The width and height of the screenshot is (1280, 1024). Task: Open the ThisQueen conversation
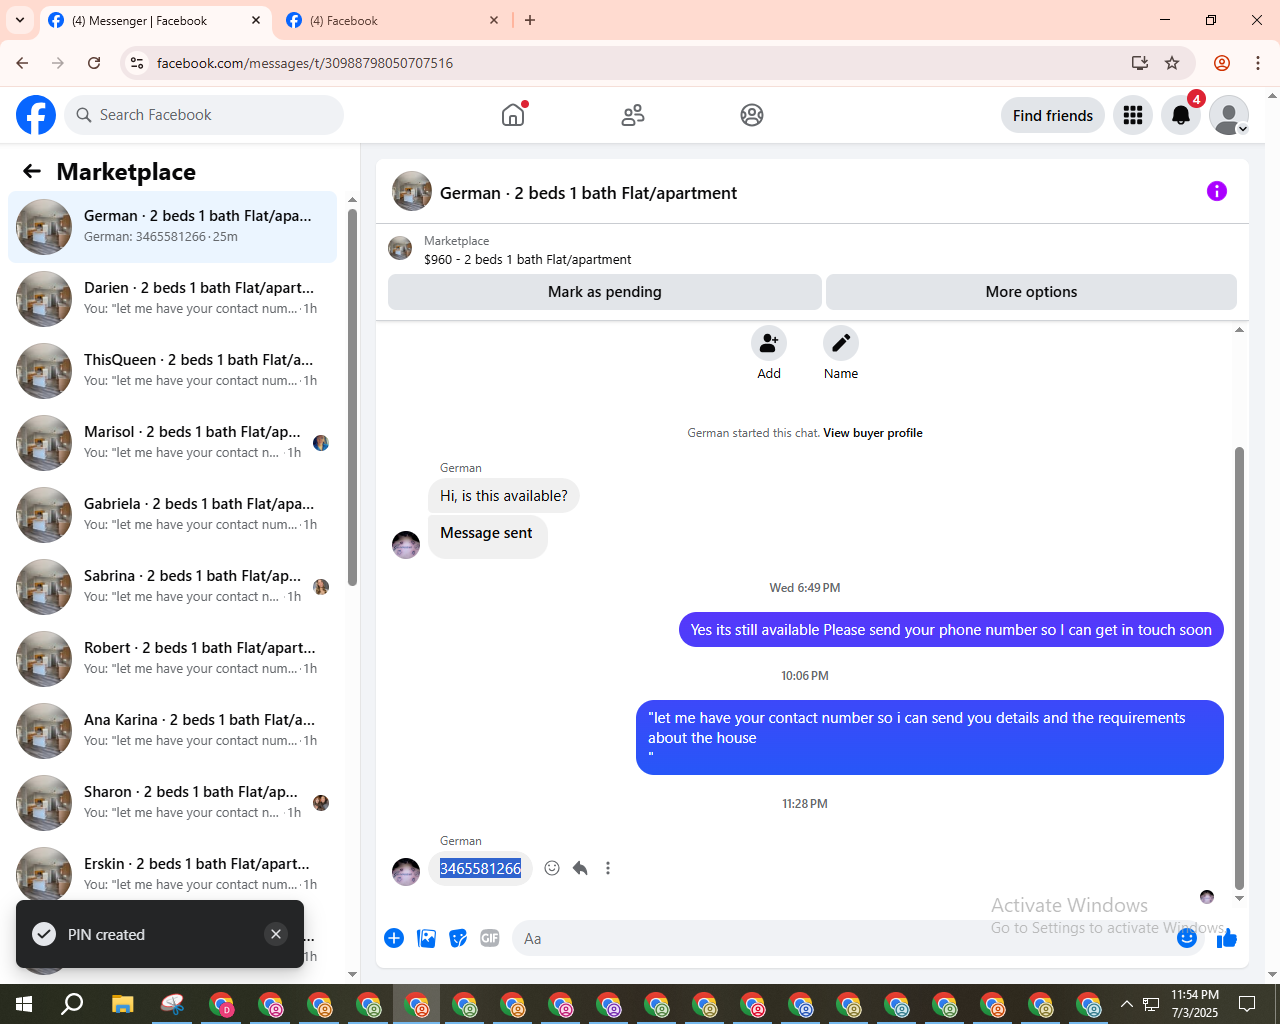pyautogui.click(x=172, y=371)
